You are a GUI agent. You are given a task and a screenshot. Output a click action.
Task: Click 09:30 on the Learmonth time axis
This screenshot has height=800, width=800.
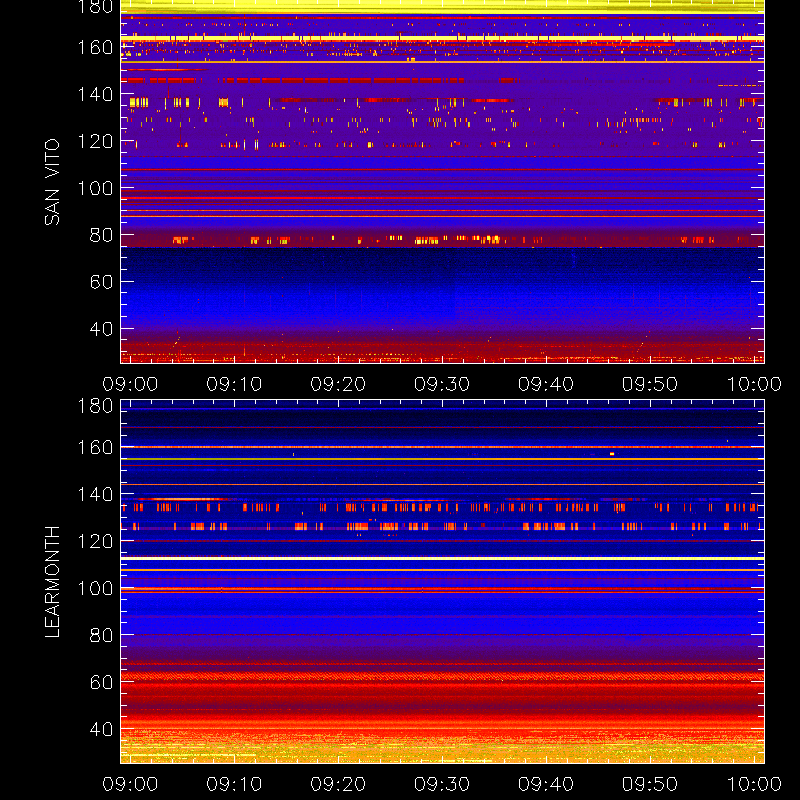tap(442, 784)
